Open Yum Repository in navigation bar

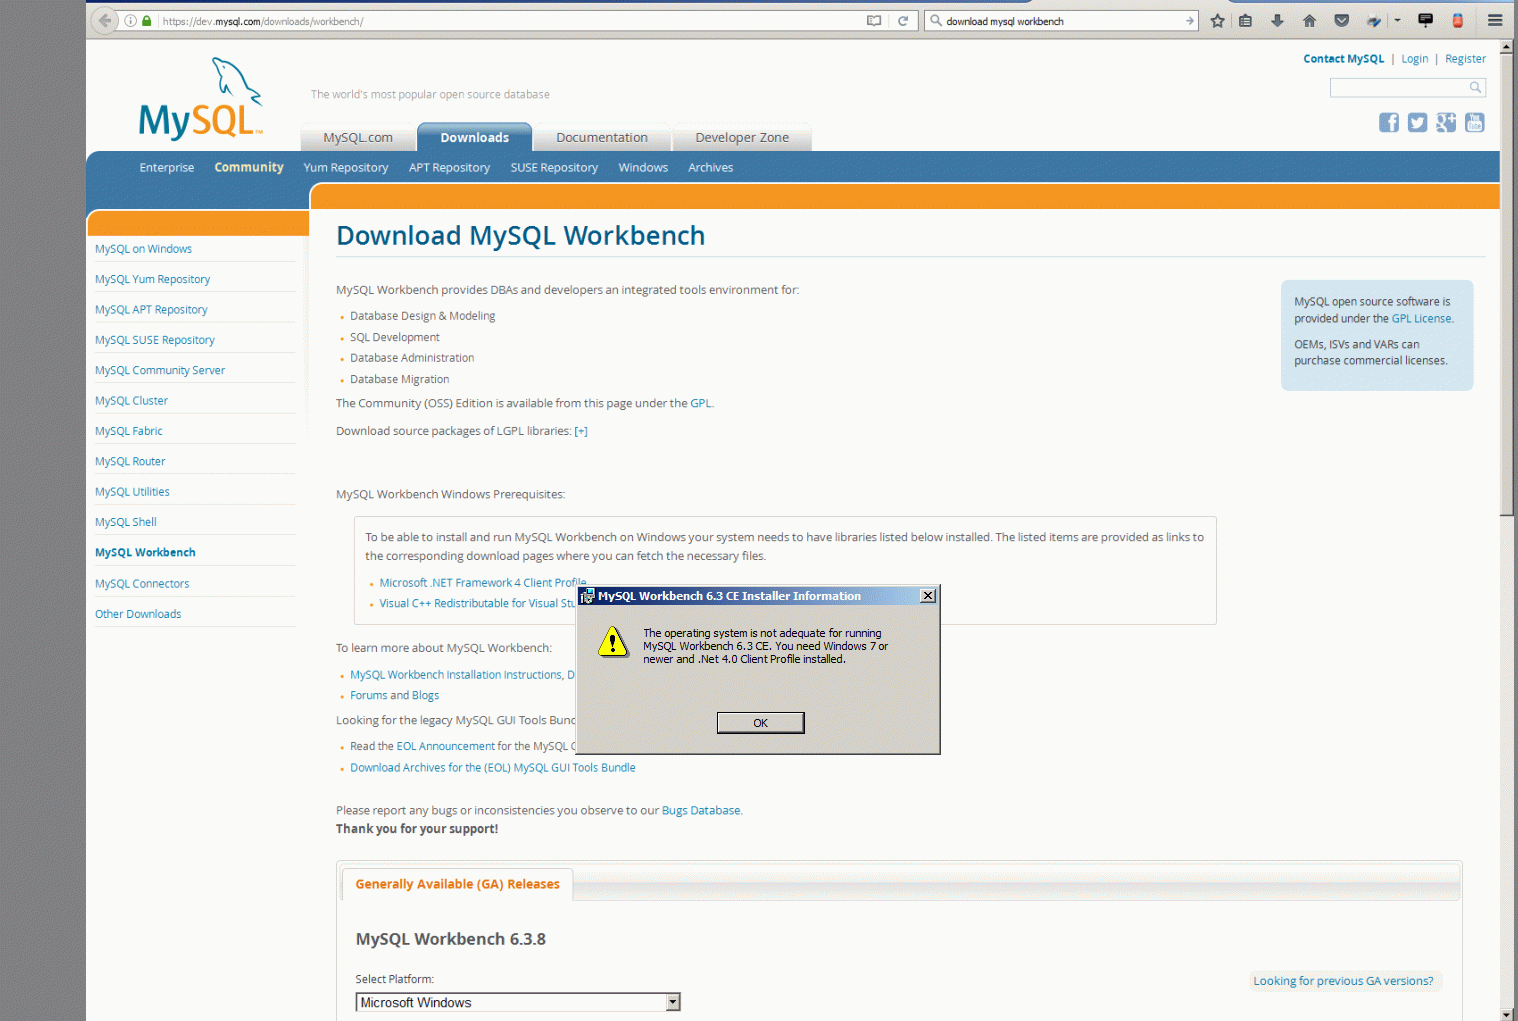point(346,168)
